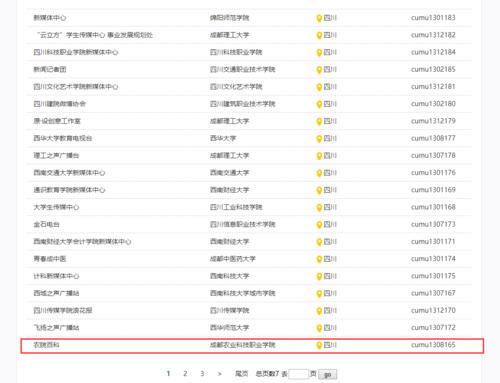Click the location pin in the cumu1308177 row
Screen dimensions: 500x383
point(319,139)
